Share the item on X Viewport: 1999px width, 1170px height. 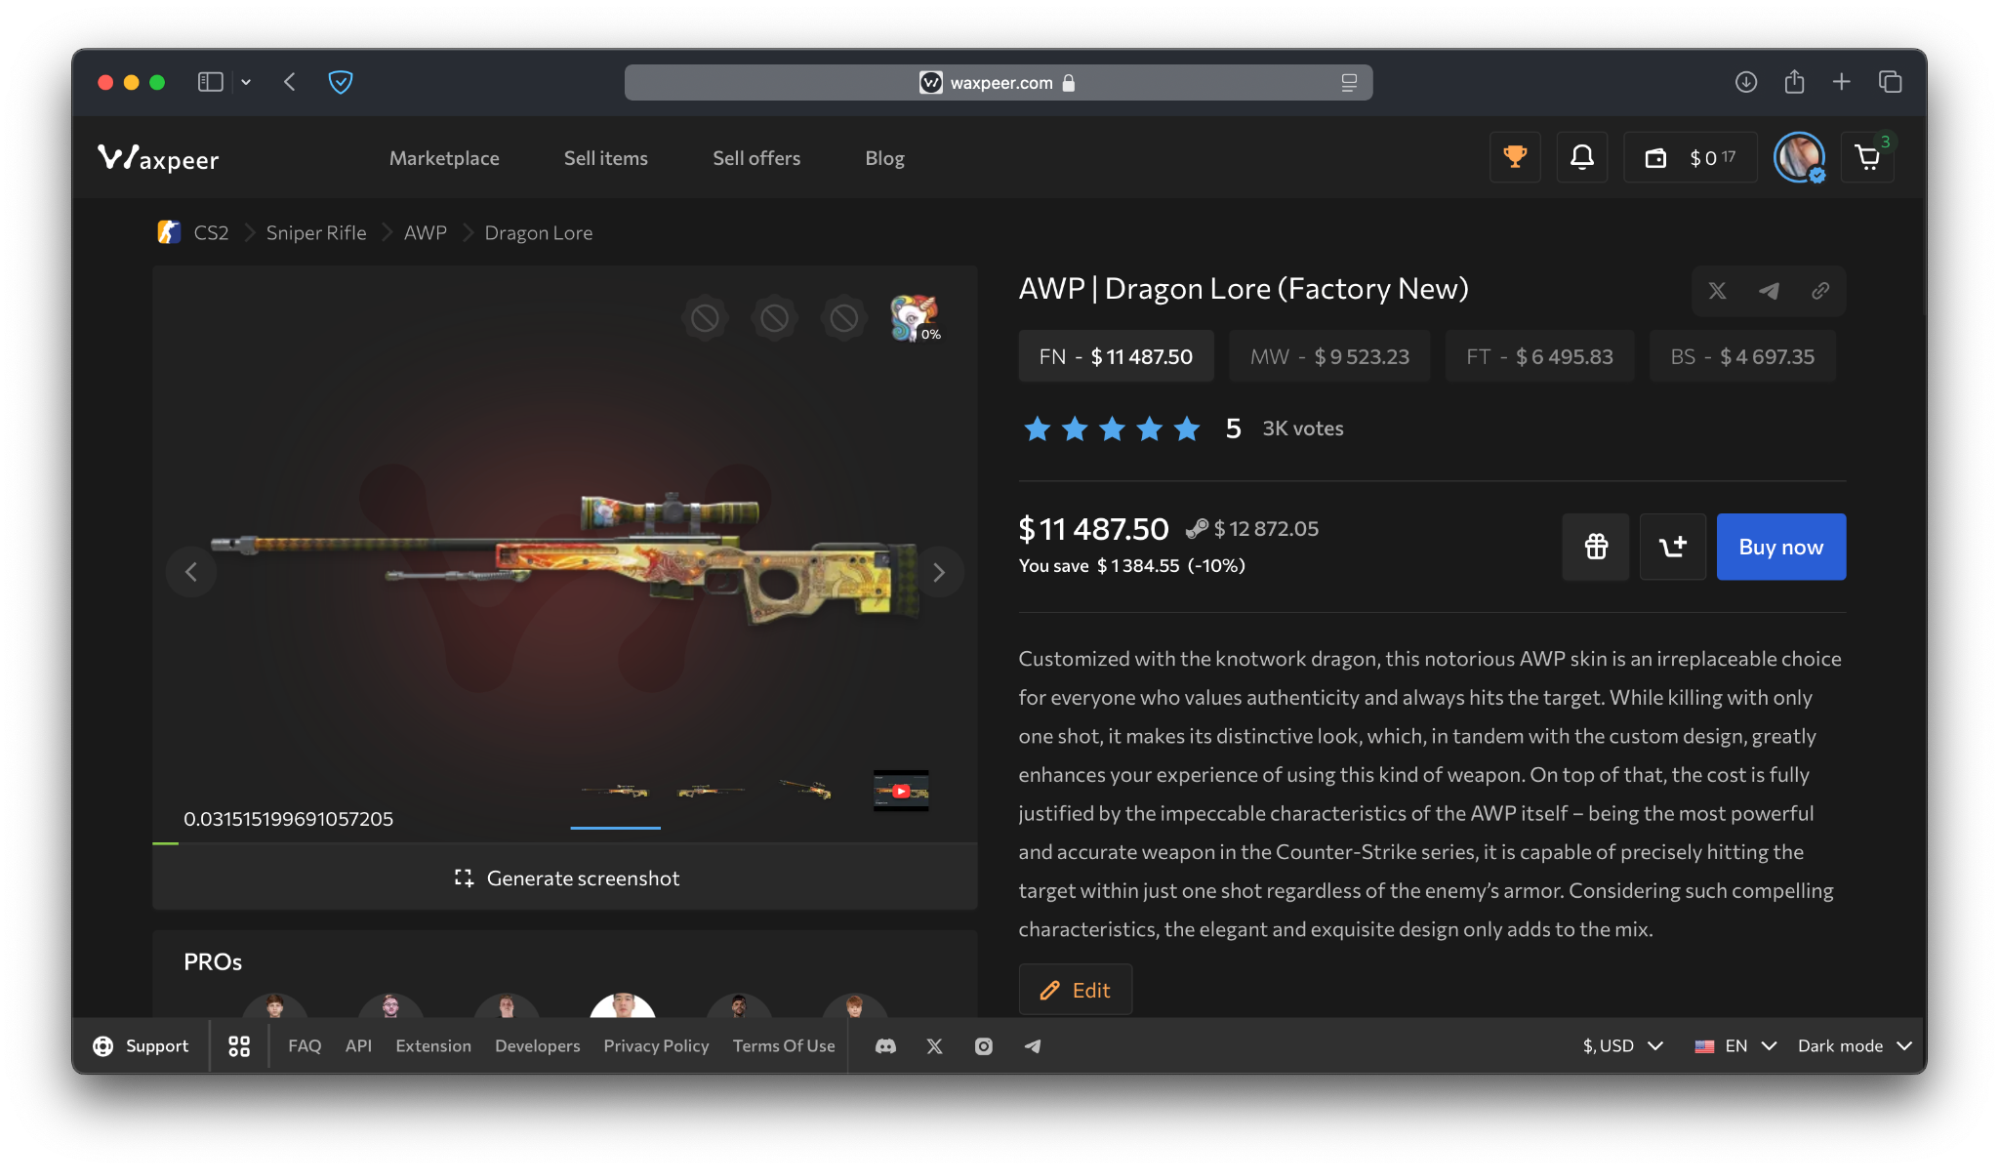tap(1717, 291)
